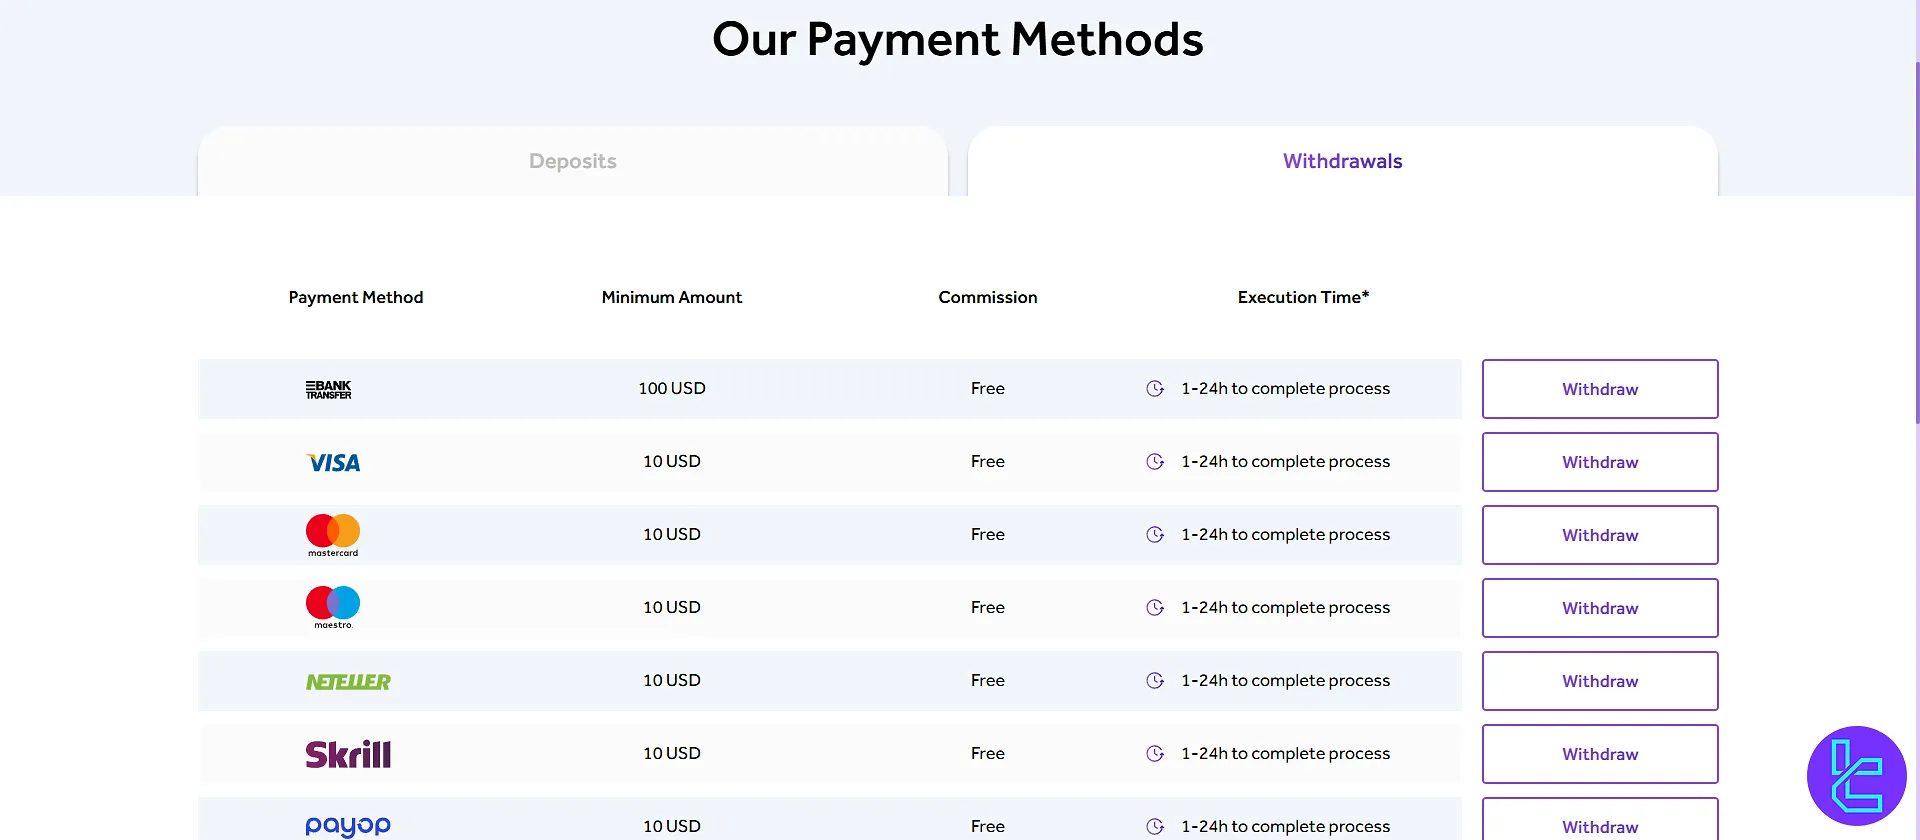Select the Withdrawals tab

tap(1343, 161)
